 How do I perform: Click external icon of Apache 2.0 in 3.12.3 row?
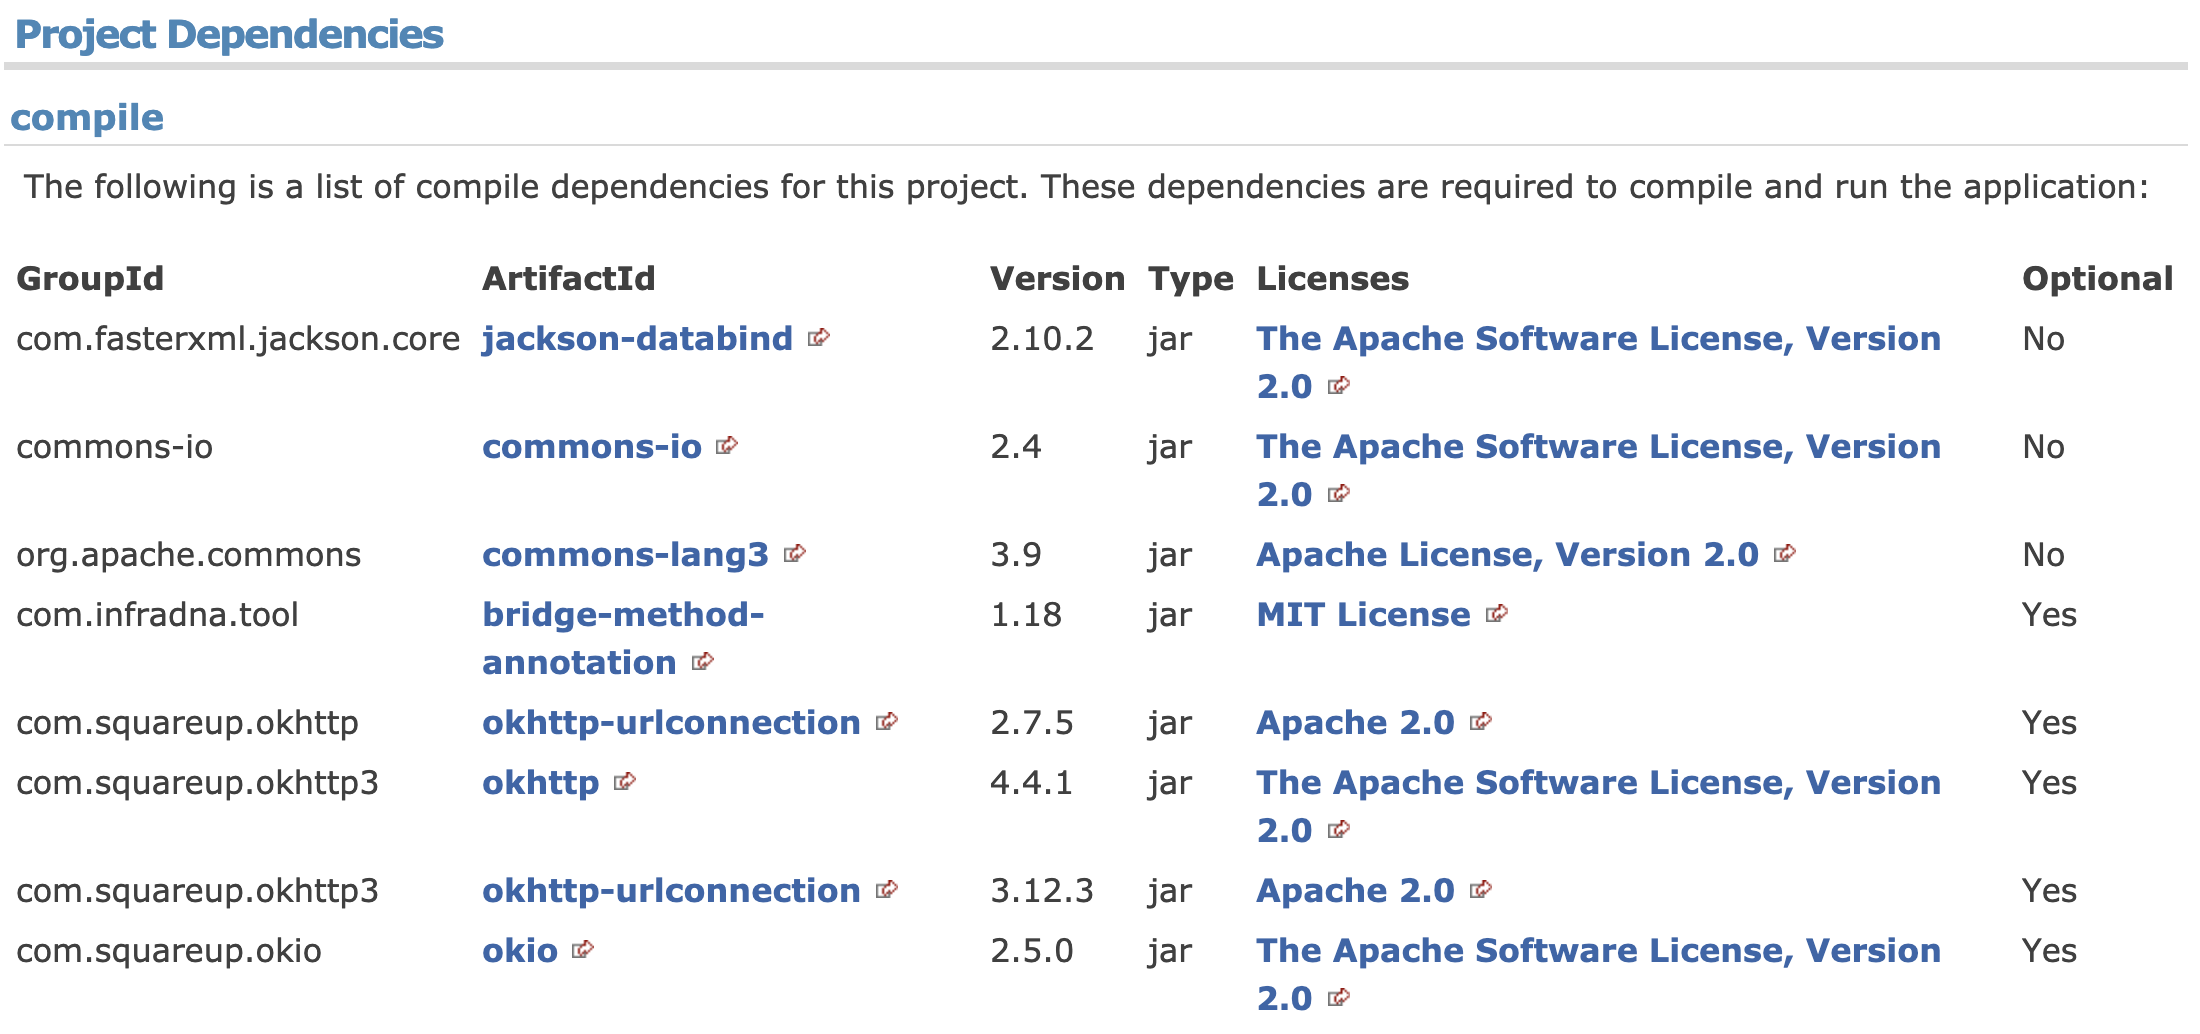click(1481, 889)
